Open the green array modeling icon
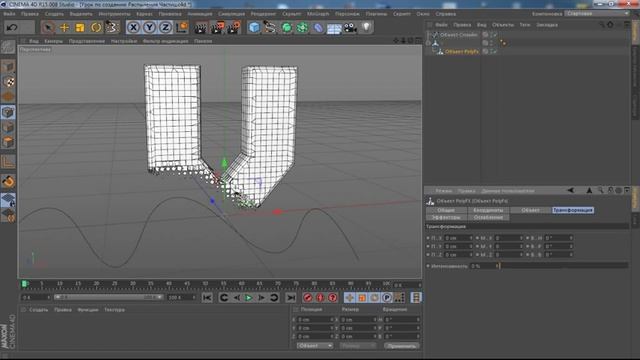The width and height of the screenshot is (640, 360). (302, 27)
